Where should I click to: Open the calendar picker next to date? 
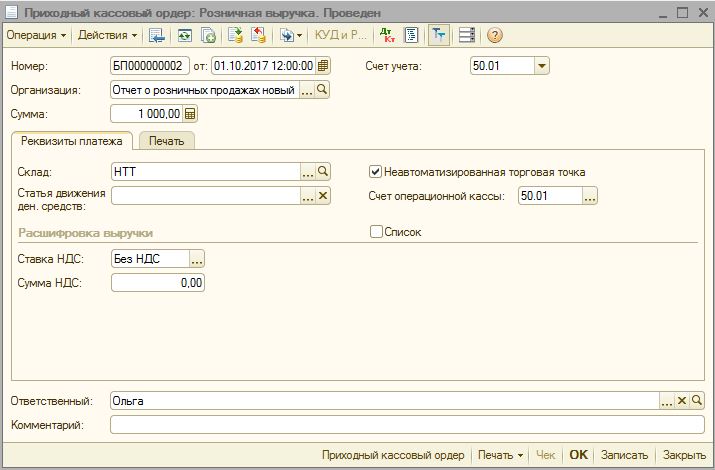pyautogui.click(x=323, y=67)
